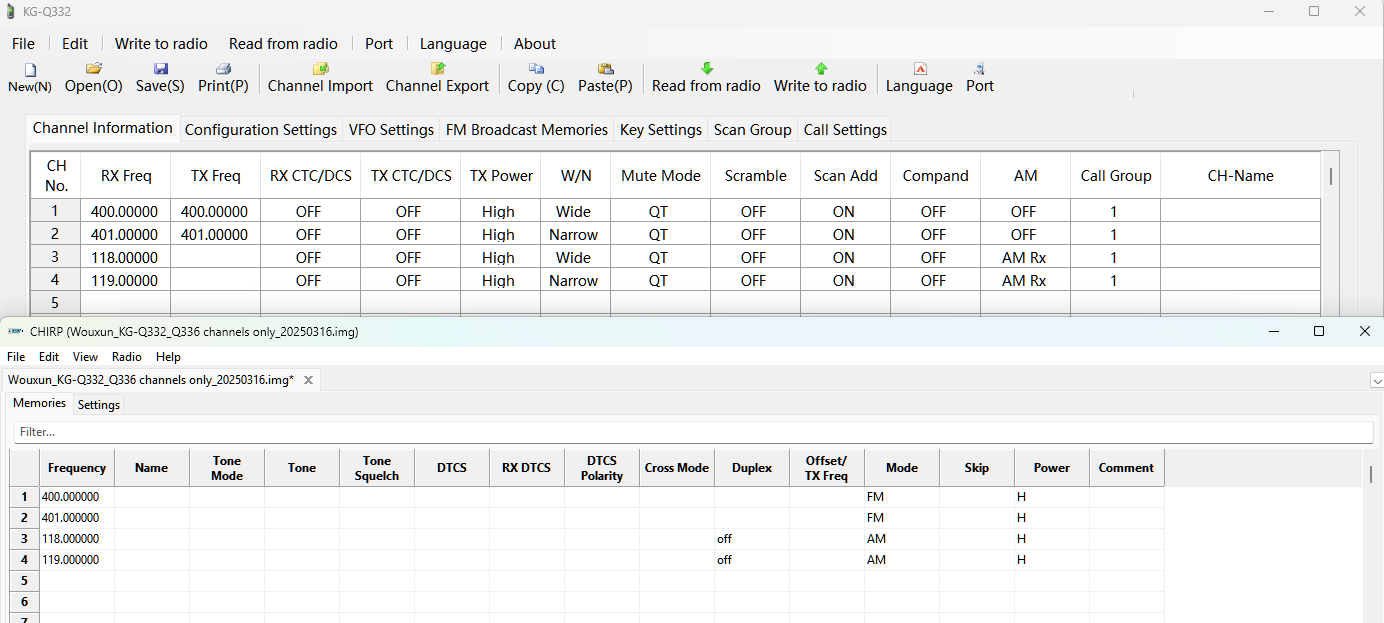Click the Open(O) folder icon
Image resolution: width=1384 pixels, height=623 pixels.
pos(94,69)
